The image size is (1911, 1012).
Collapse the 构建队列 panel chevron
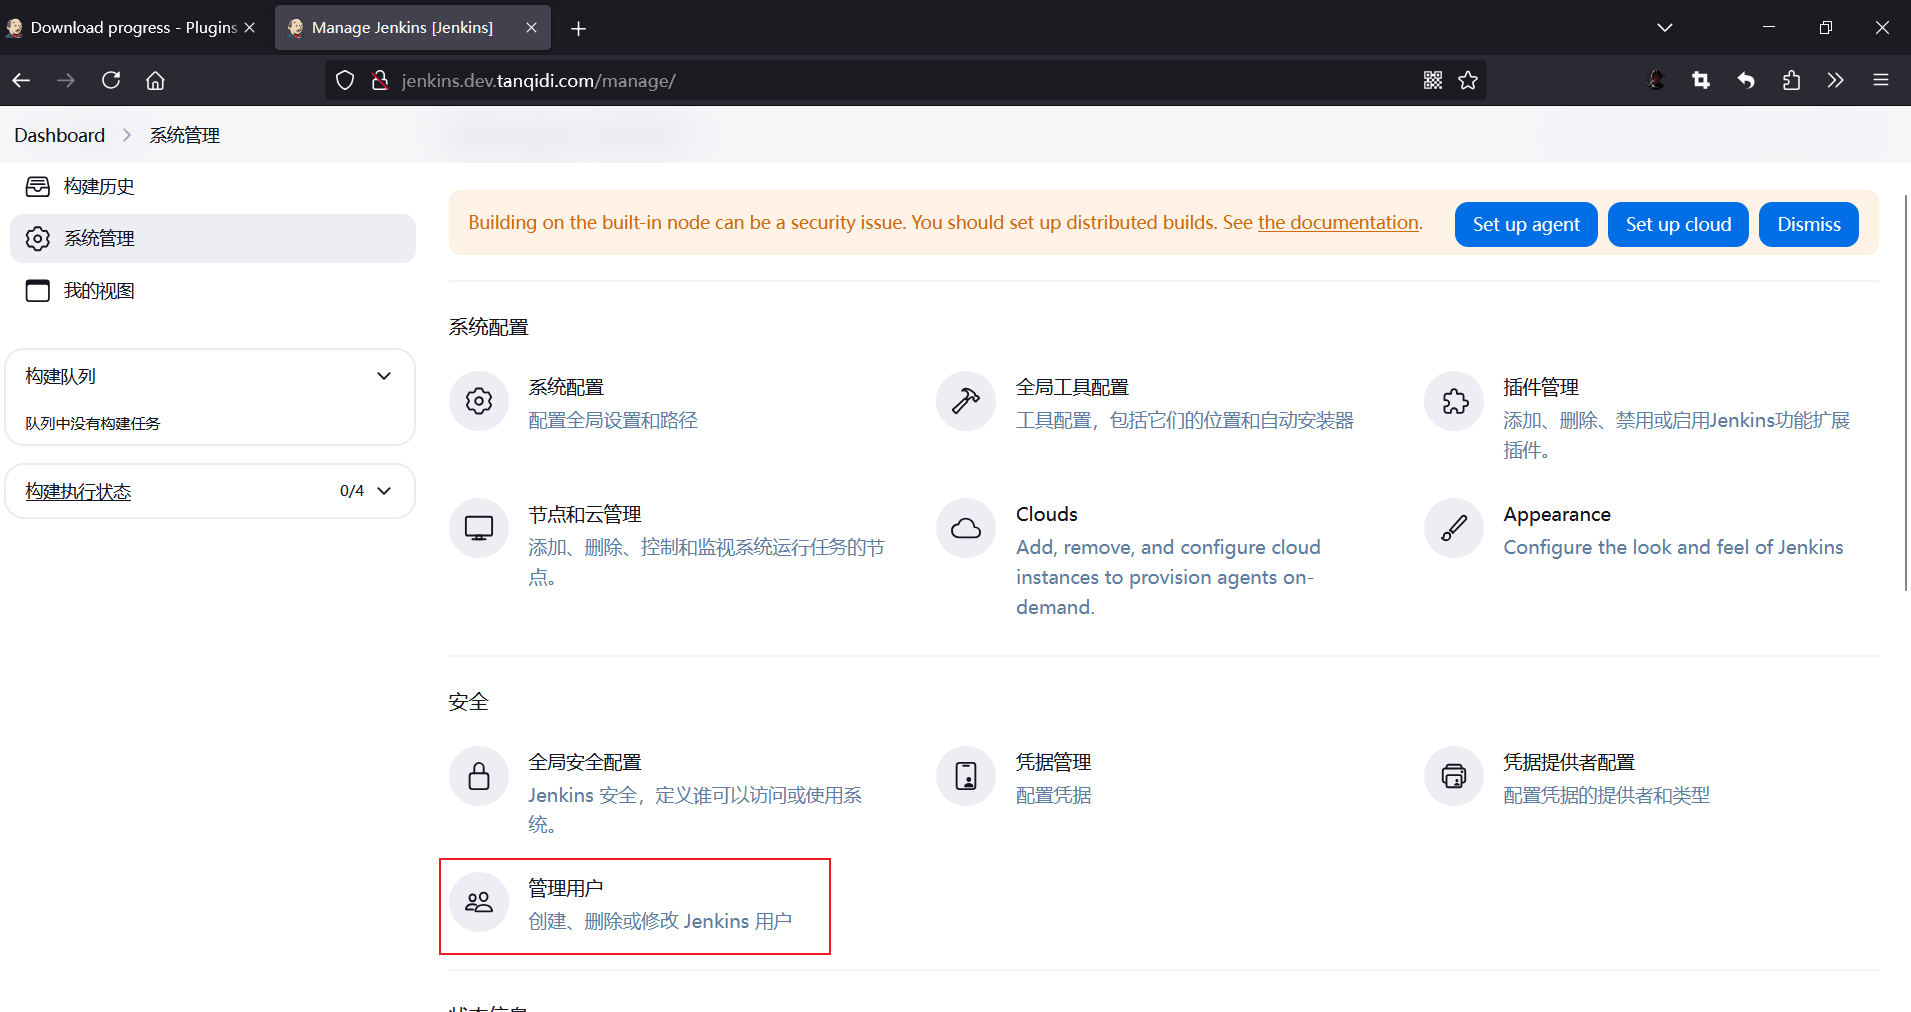click(x=384, y=376)
